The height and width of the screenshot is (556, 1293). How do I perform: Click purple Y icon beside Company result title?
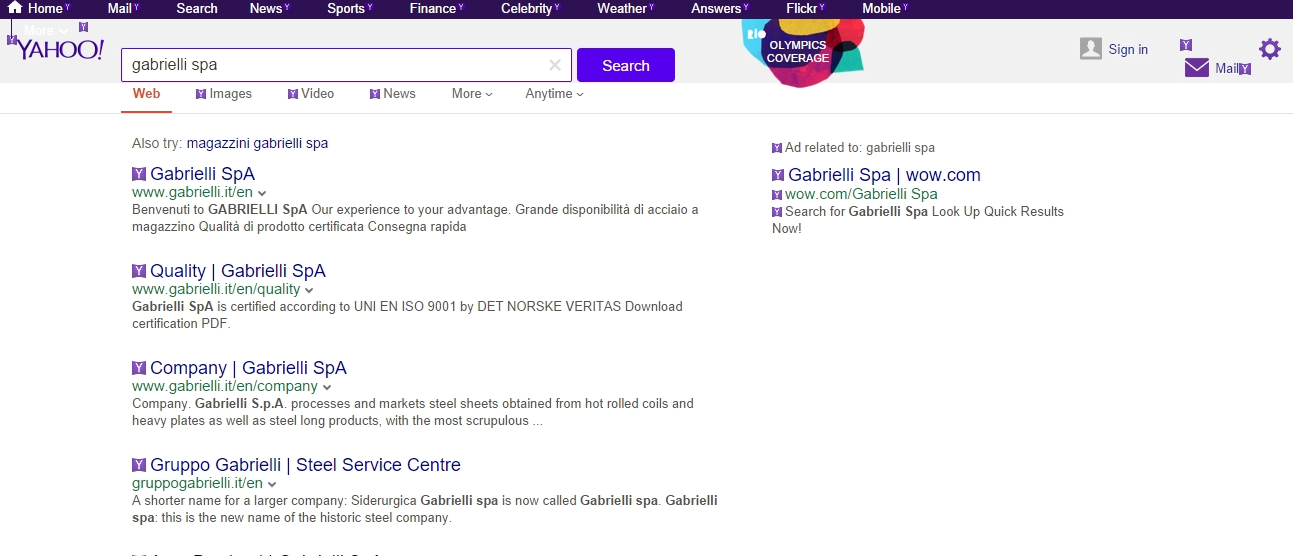[x=139, y=368]
